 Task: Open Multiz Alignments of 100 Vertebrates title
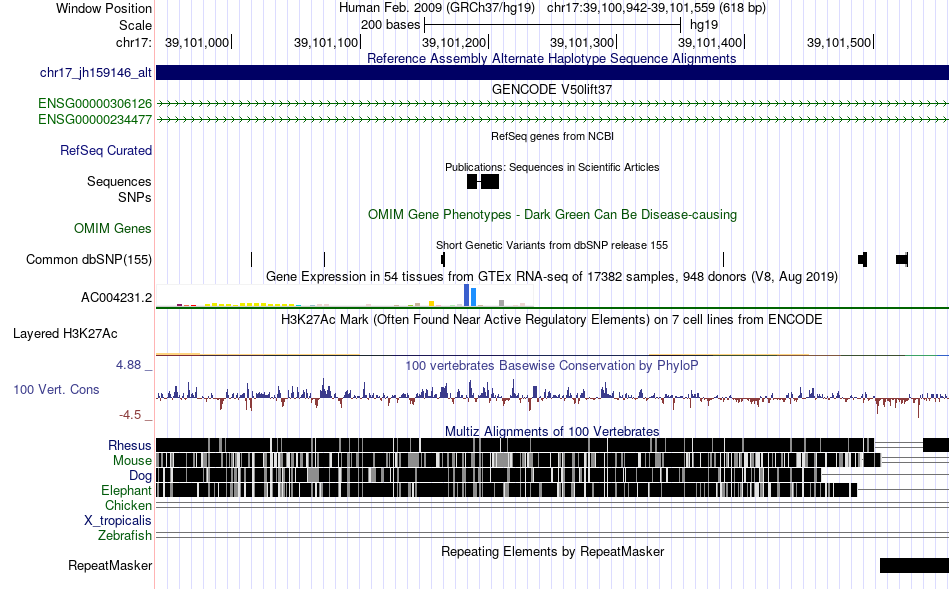click(552, 431)
